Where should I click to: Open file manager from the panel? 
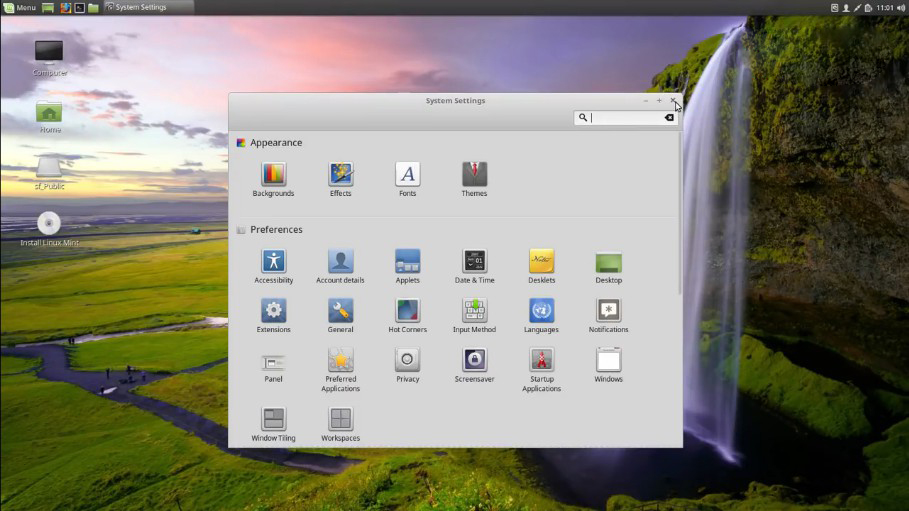(93, 8)
